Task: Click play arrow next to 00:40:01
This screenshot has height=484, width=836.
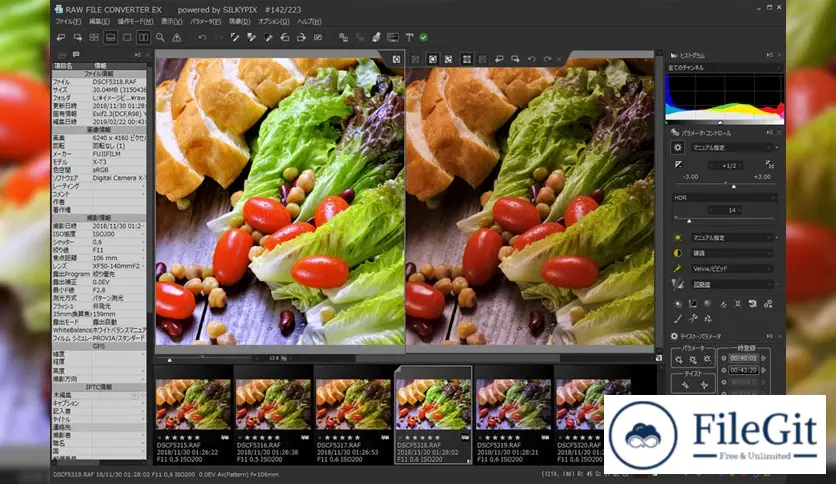Action: pos(764,358)
